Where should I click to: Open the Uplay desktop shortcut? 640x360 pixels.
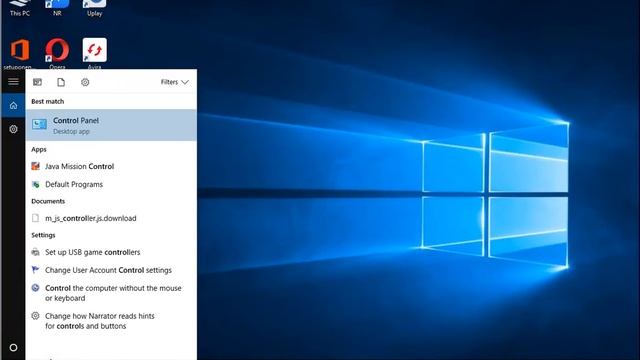(94, 8)
